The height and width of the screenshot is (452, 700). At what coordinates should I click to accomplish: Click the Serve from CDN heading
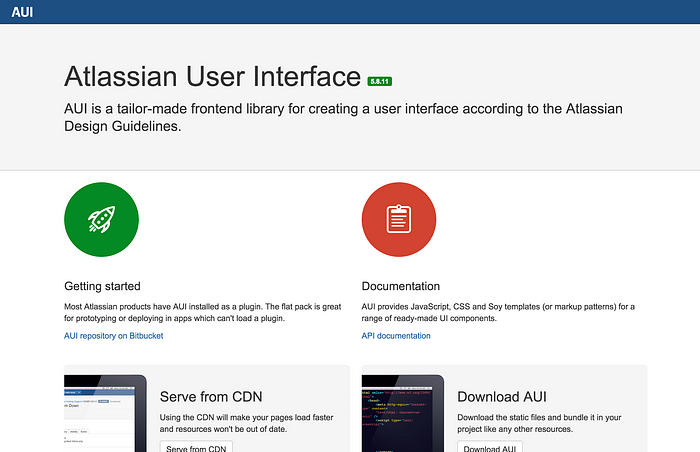[x=211, y=397]
